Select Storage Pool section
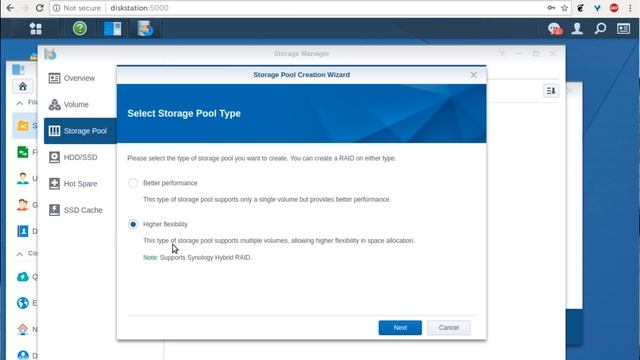Image resolution: width=640 pixels, height=360 pixels. pos(80,131)
